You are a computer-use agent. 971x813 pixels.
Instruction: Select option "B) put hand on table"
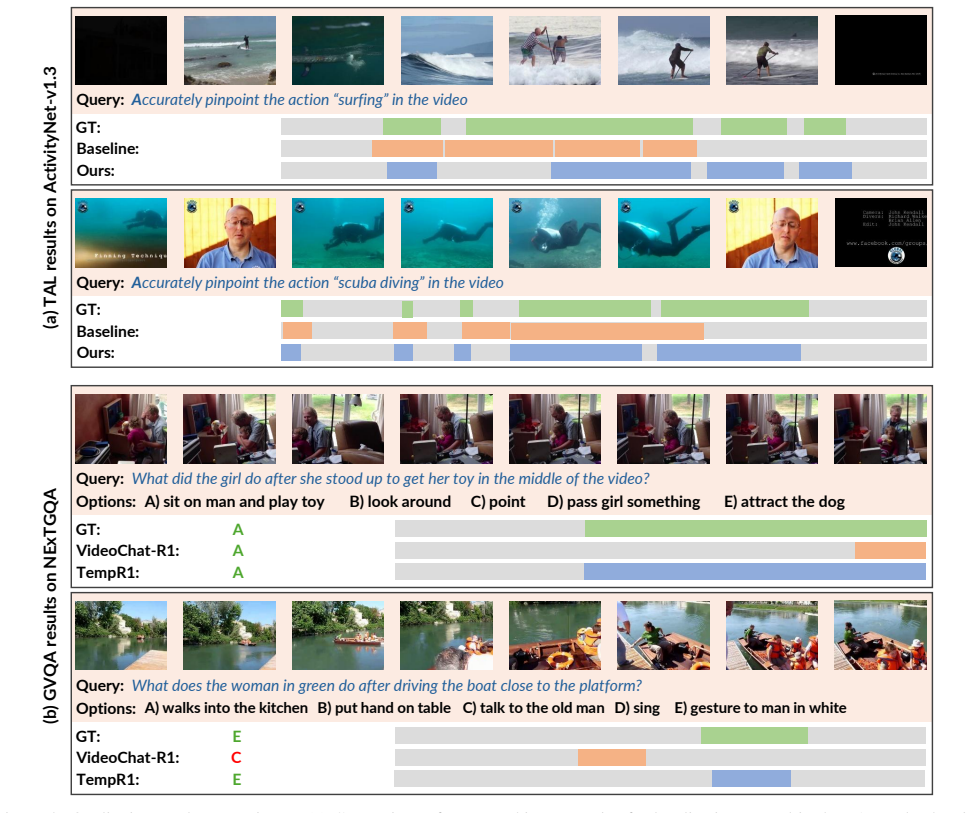[x=384, y=708]
